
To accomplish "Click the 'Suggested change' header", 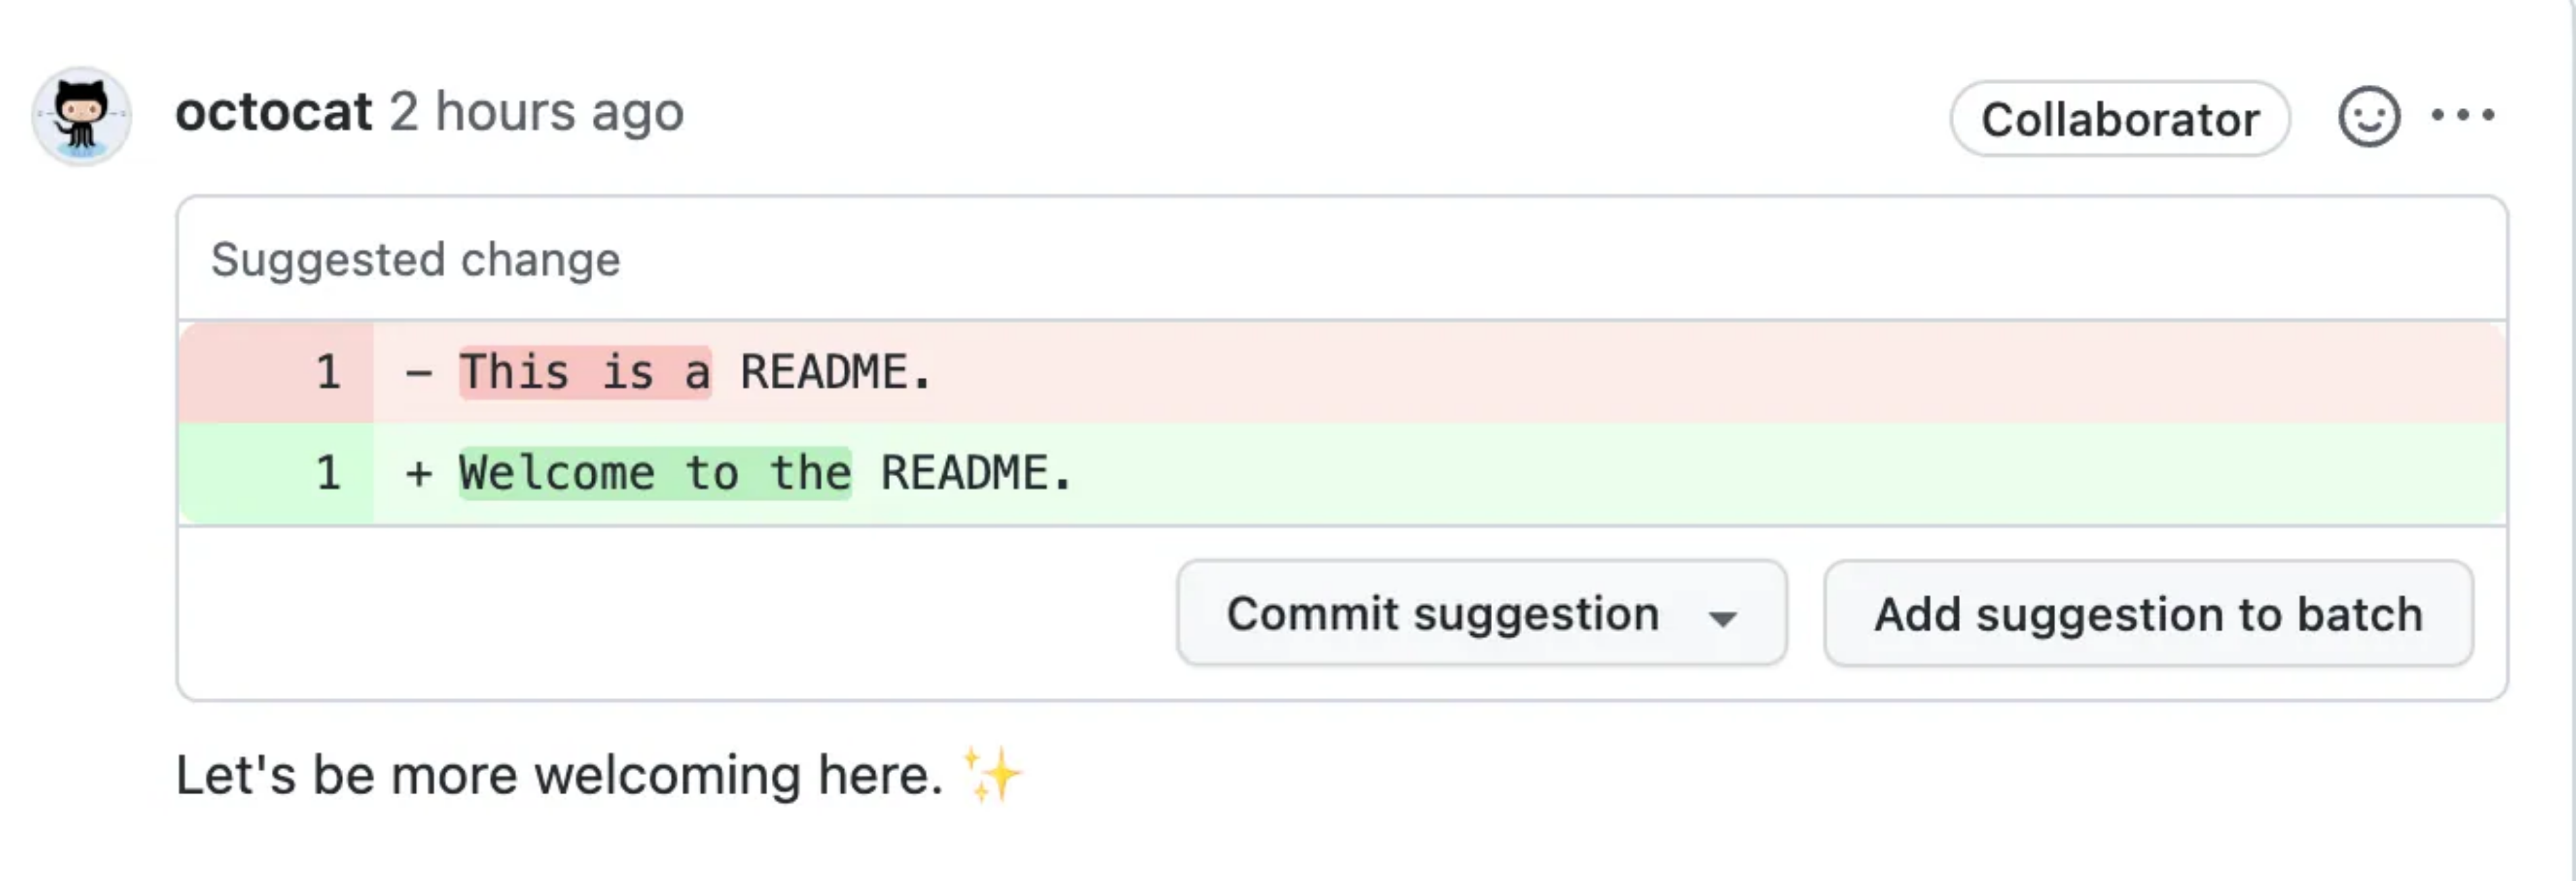I will pyautogui.click(x=415, y=260).
